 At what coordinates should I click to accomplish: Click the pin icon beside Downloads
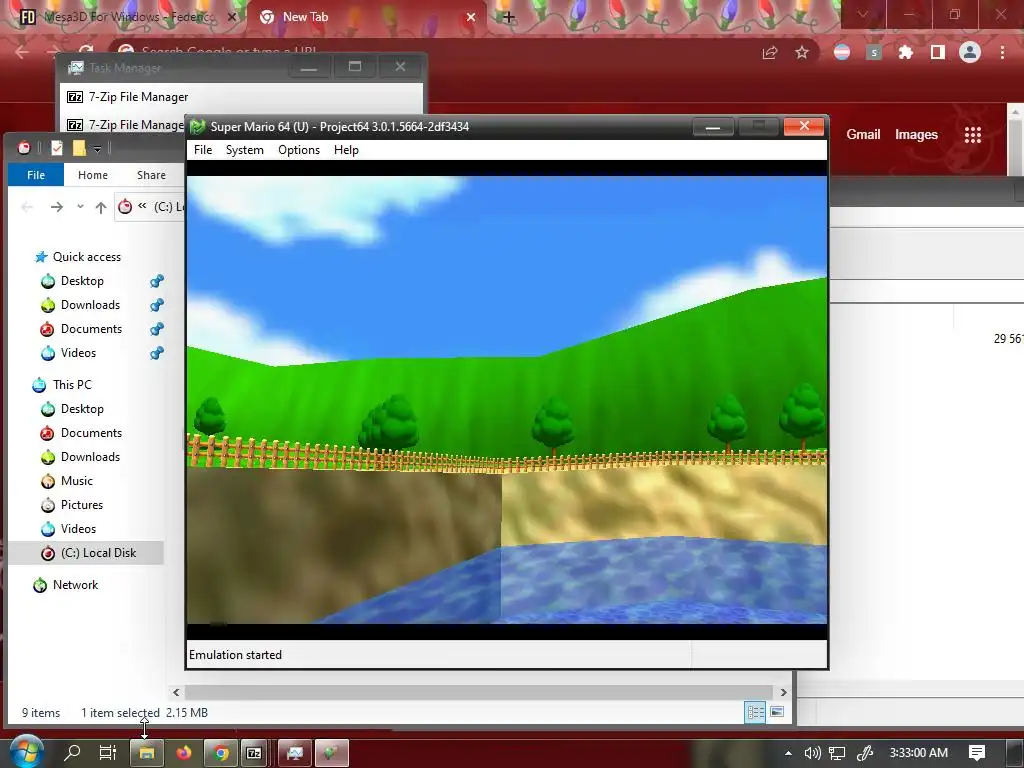(x=157, y=305)
